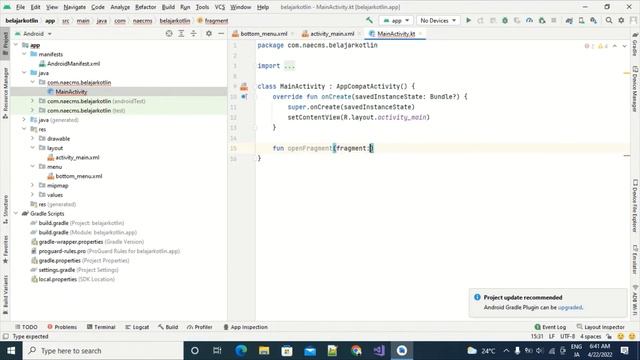Open the TODO tool window
This screenshot has width=640, height=360.
point(26,327)
